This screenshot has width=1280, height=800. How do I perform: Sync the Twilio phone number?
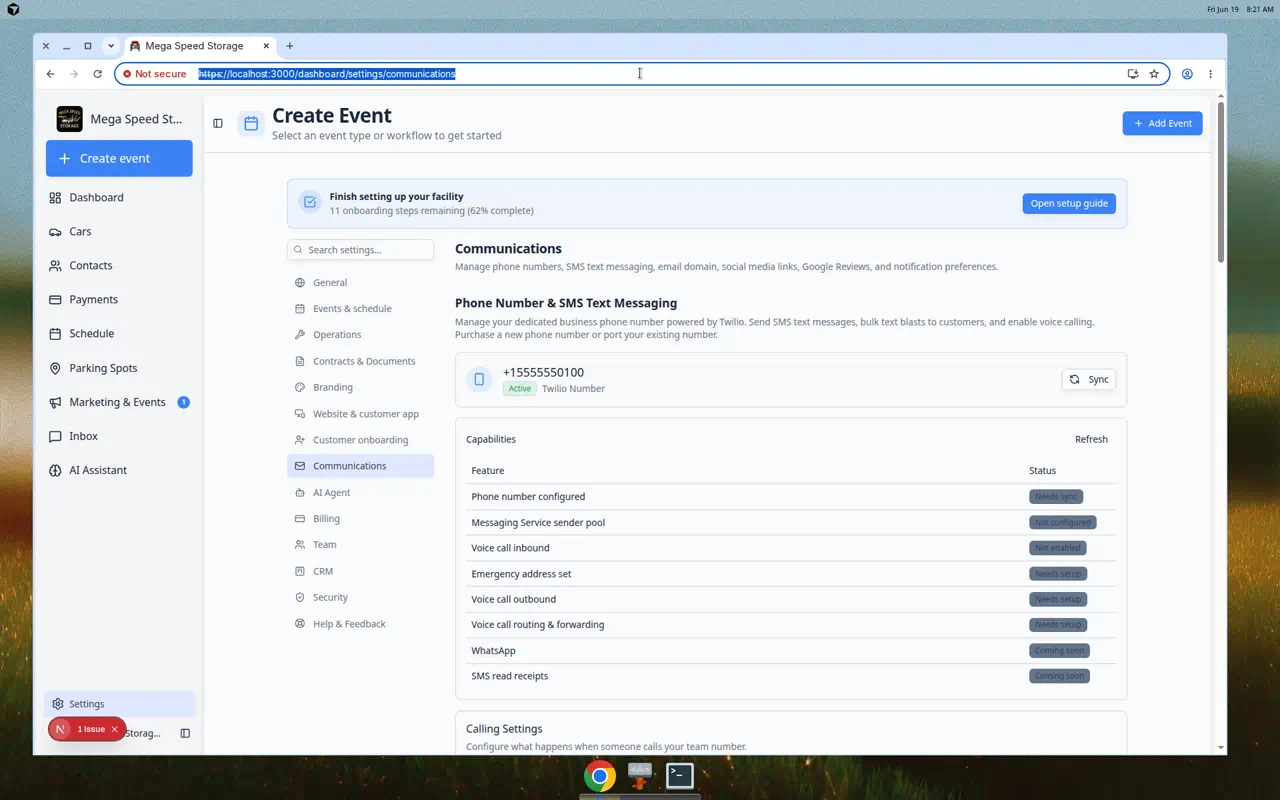tap(1088, 380)
